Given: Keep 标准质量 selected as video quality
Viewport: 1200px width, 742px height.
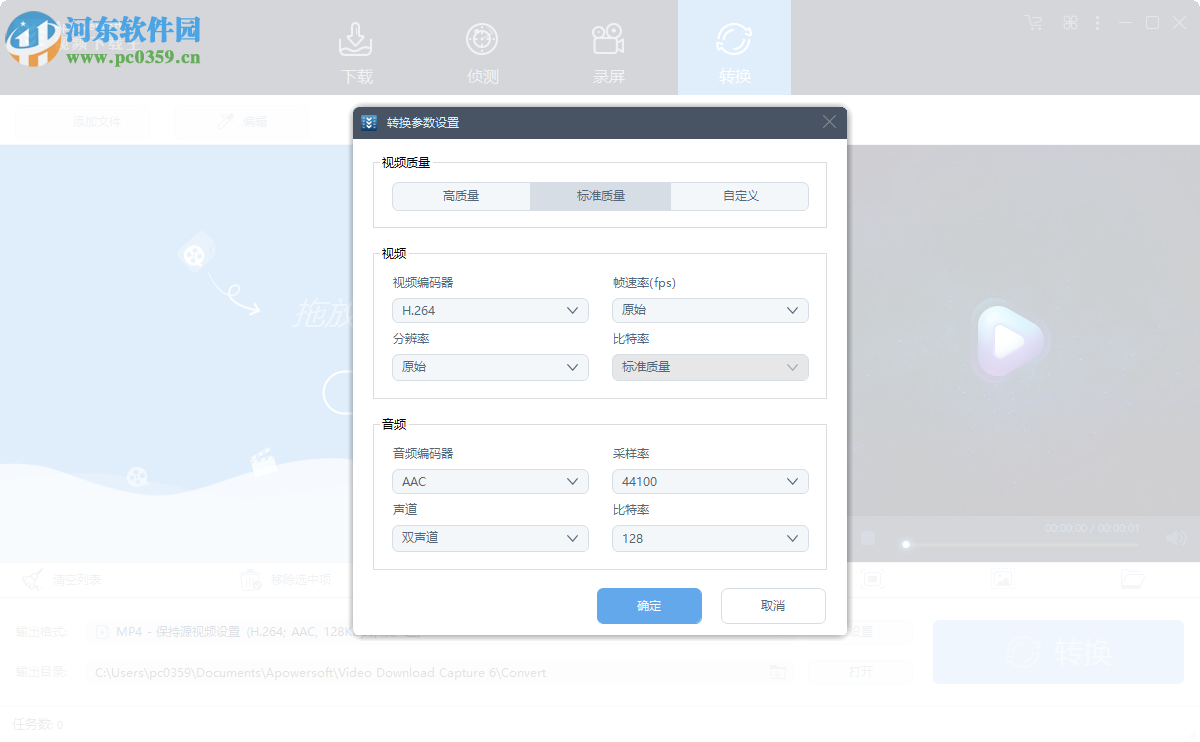Looking at the screenshot, I should coord(600,196).
